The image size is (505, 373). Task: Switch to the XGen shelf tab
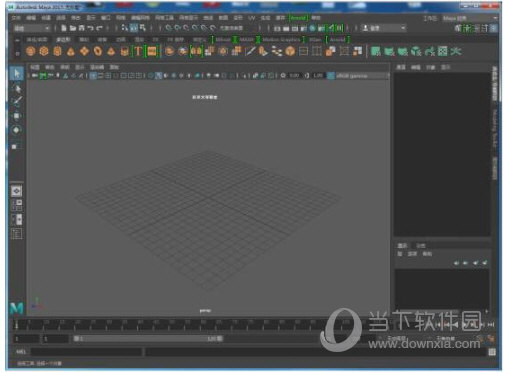click(x=315, y=40)
